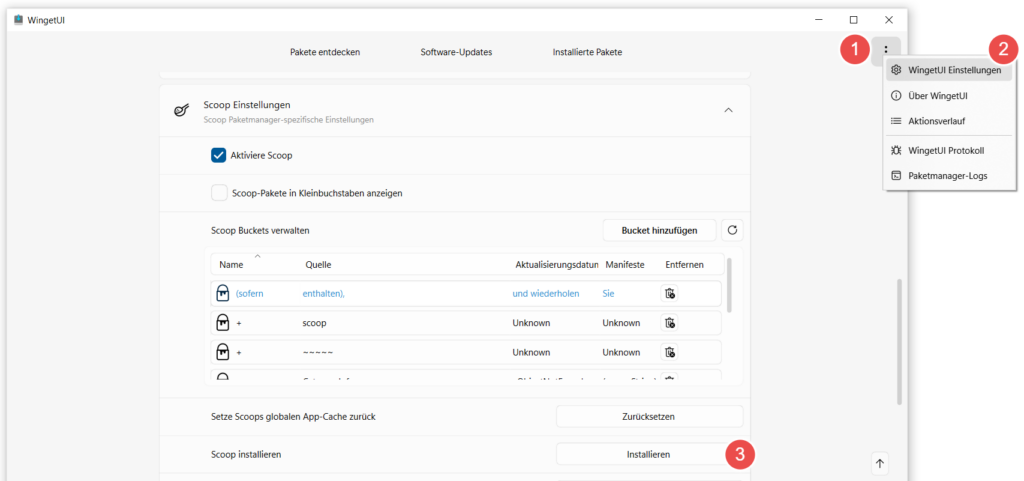
Task: Click the settings page vertical scrollbar
Action: tap(900, 342)
